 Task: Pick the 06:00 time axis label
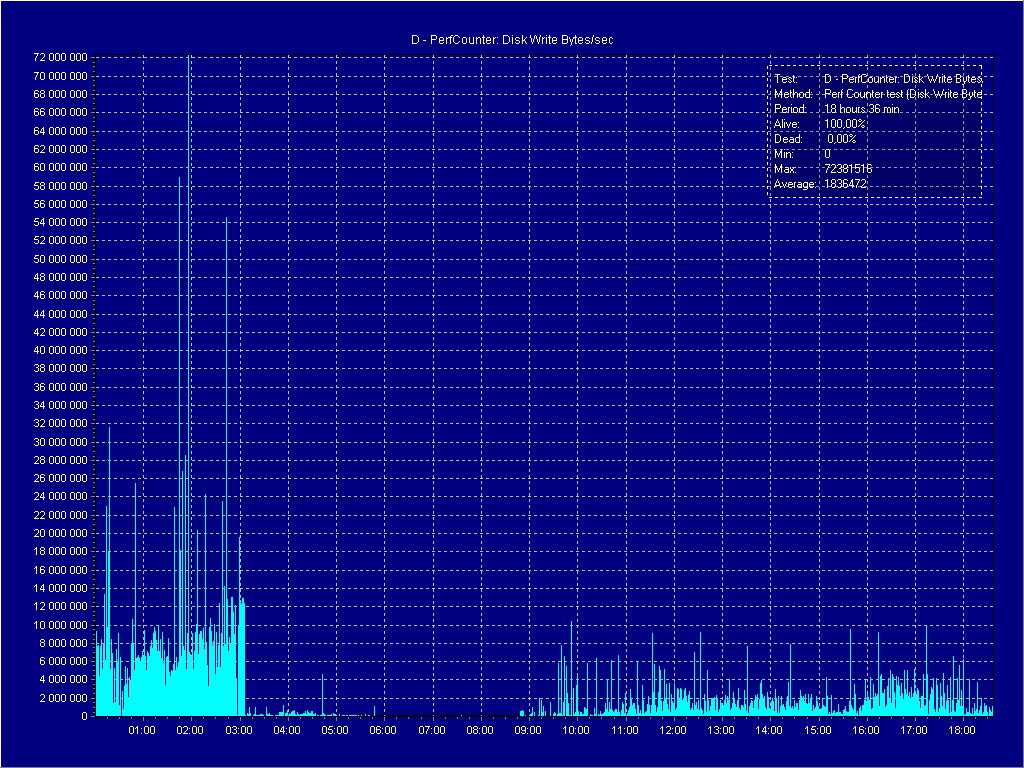(x=383, y=731)
